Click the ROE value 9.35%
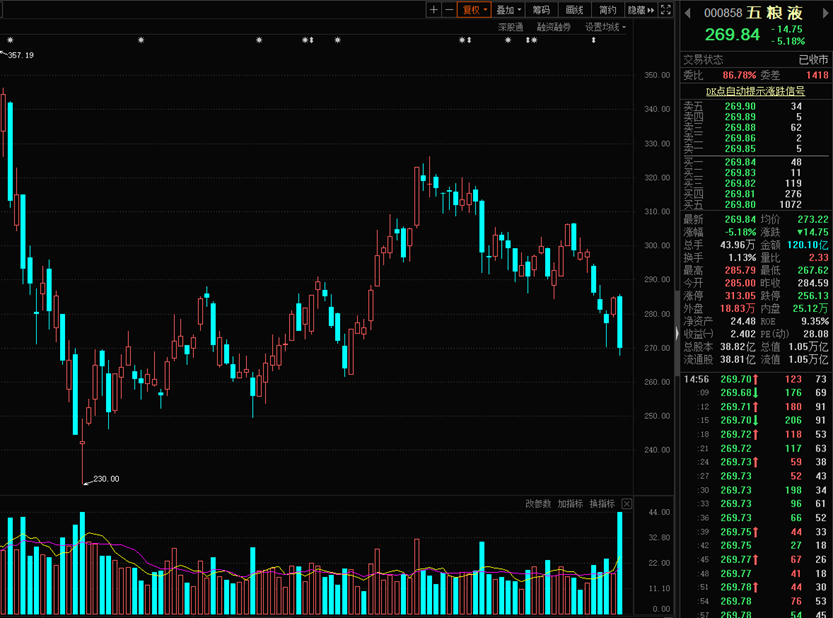Screen dimensions: 833x618 [815, 321]
